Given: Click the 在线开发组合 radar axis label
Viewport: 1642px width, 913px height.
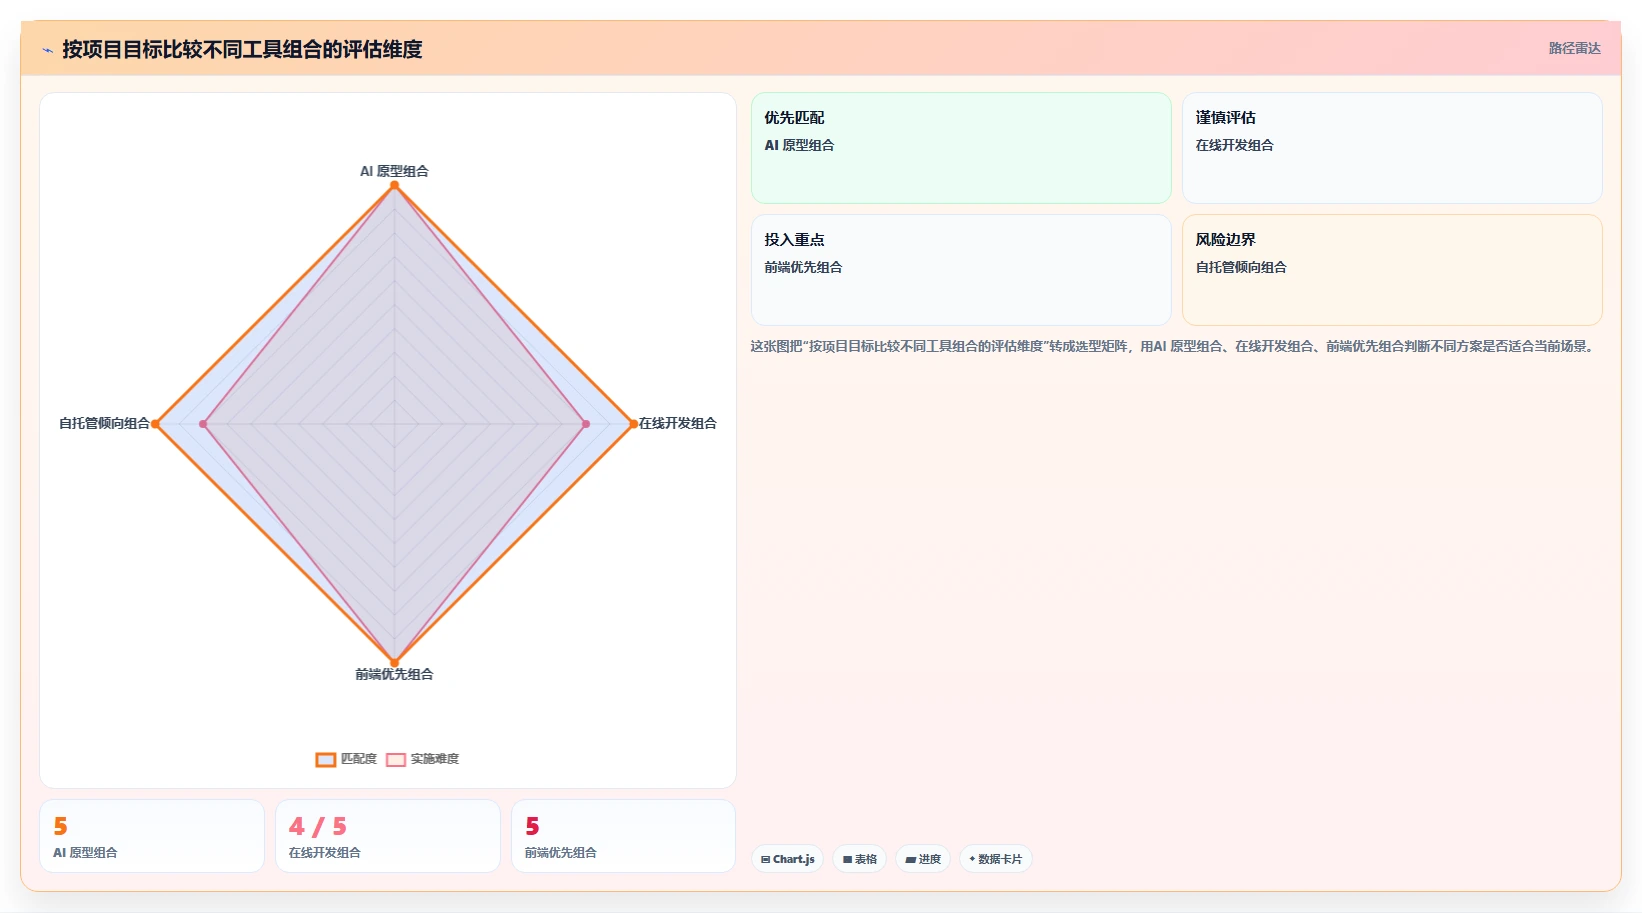Looking at the screenshot, I should 678,423.
